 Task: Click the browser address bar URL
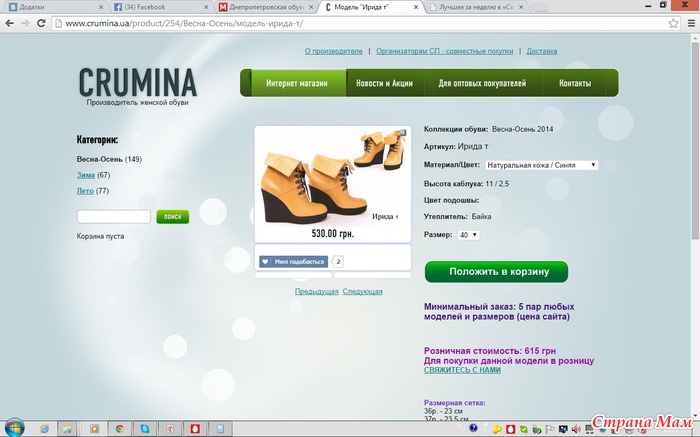[x=184, y=24]
